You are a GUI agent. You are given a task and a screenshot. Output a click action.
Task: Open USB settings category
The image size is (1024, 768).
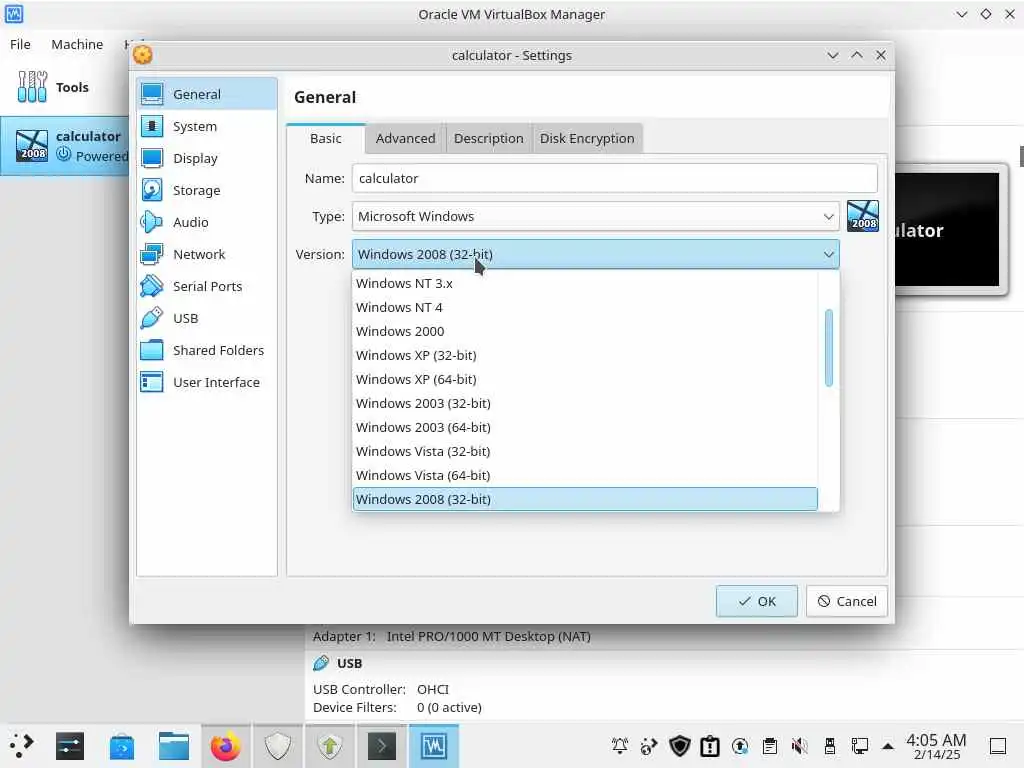coord(206,318)
